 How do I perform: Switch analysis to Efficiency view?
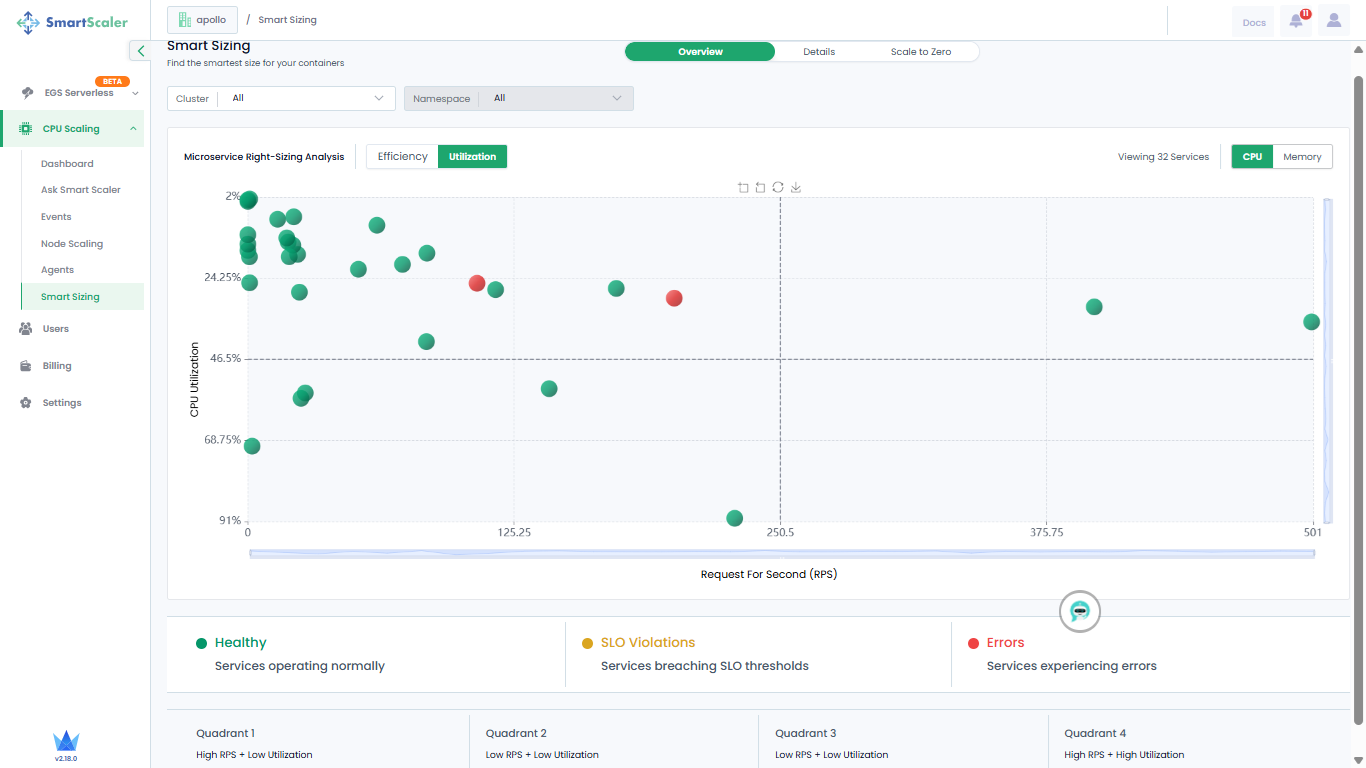pyautogui.click(x=402, y=156)
